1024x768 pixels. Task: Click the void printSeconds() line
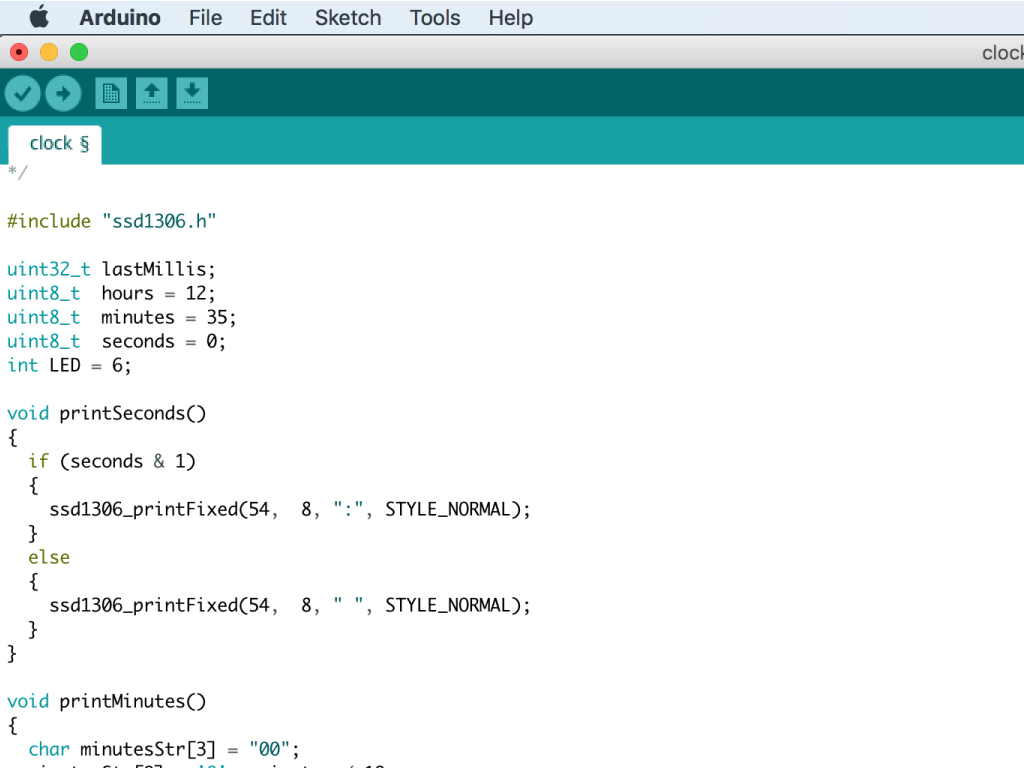coord(106,413)
